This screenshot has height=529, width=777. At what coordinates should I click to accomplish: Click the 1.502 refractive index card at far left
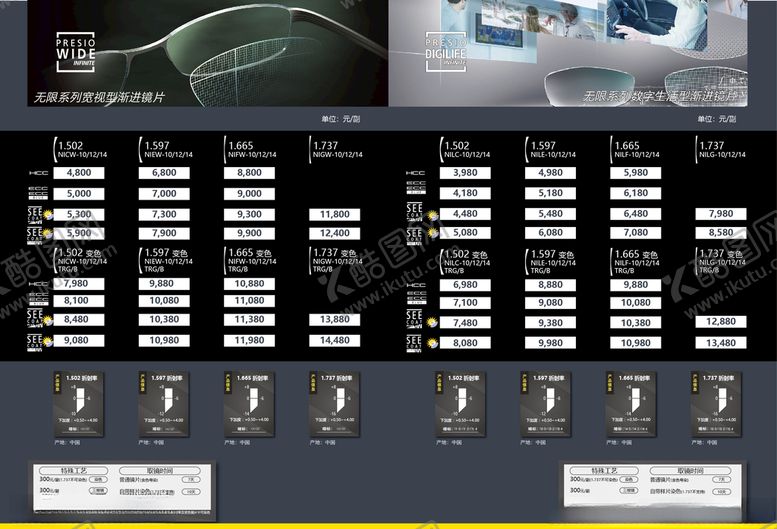(x=76, y=403)
